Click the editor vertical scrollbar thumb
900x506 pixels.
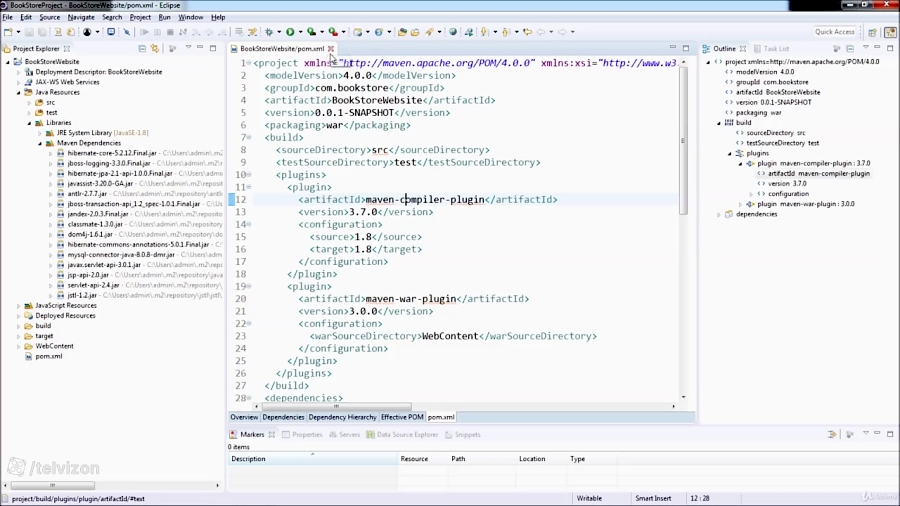(x=683, y=141)
